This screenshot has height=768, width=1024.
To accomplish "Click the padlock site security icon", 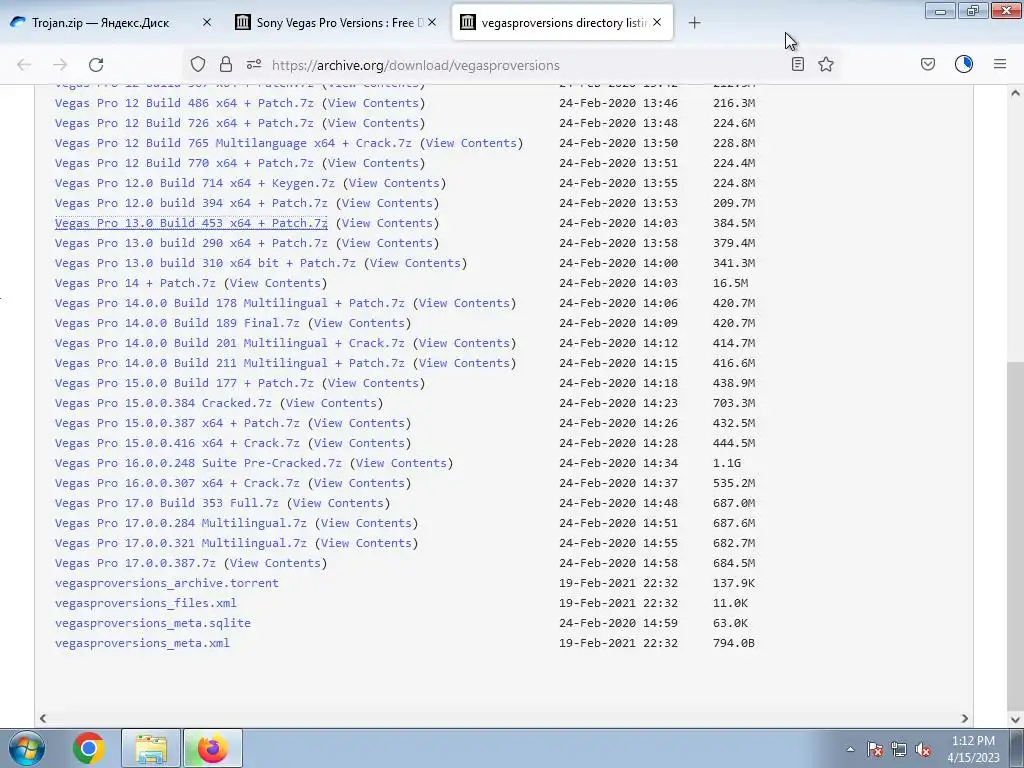I will 226,65.
